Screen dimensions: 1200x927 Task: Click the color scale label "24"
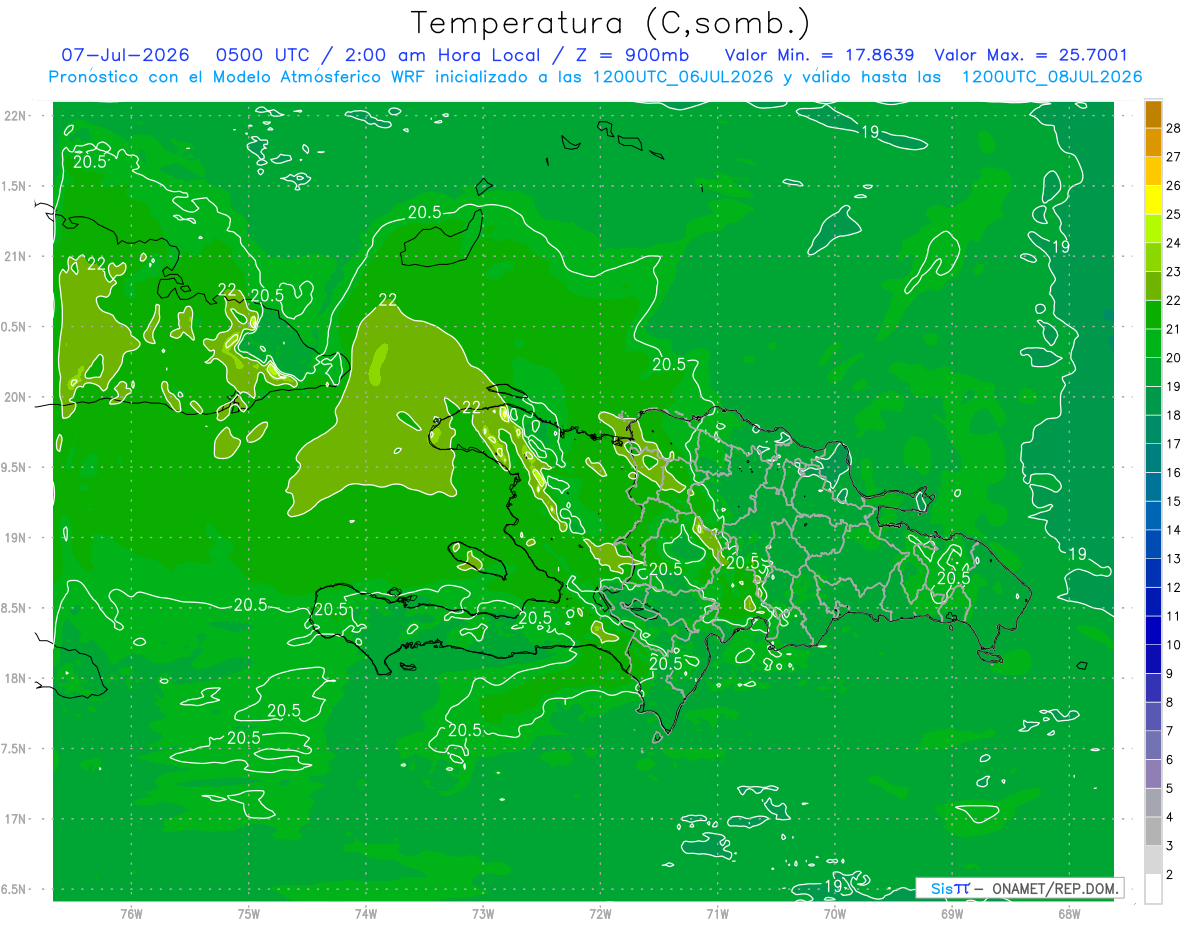(x=1175, y=243)
